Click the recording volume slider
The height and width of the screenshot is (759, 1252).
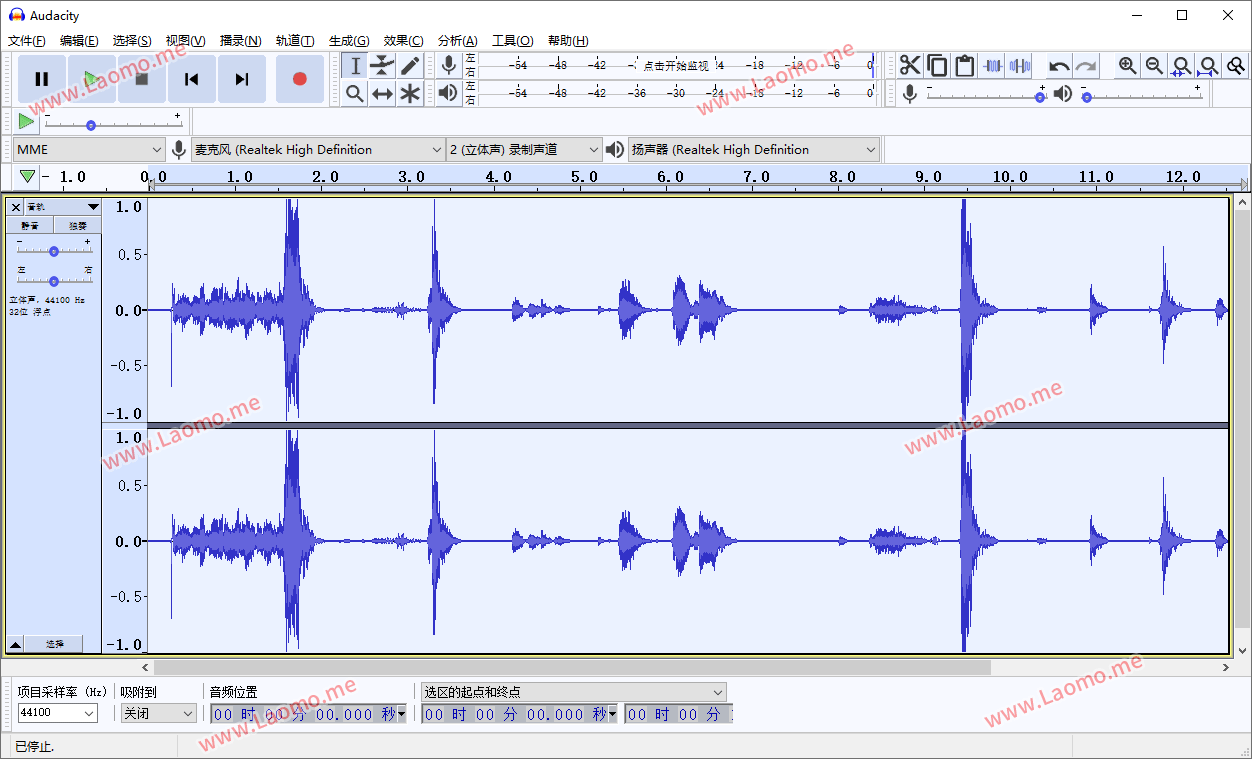[985, 94]
